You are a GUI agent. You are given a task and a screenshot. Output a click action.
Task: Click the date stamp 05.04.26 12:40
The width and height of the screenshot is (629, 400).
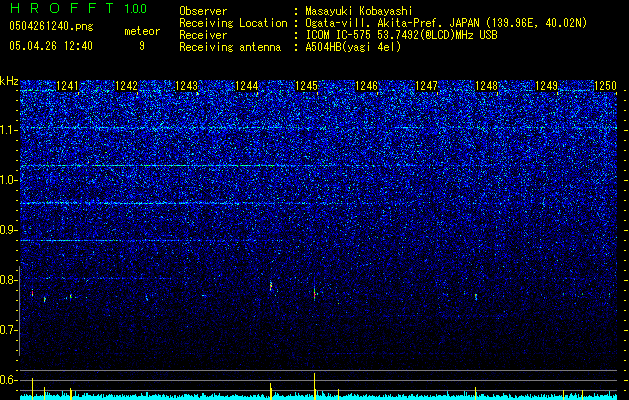point(51,46)
